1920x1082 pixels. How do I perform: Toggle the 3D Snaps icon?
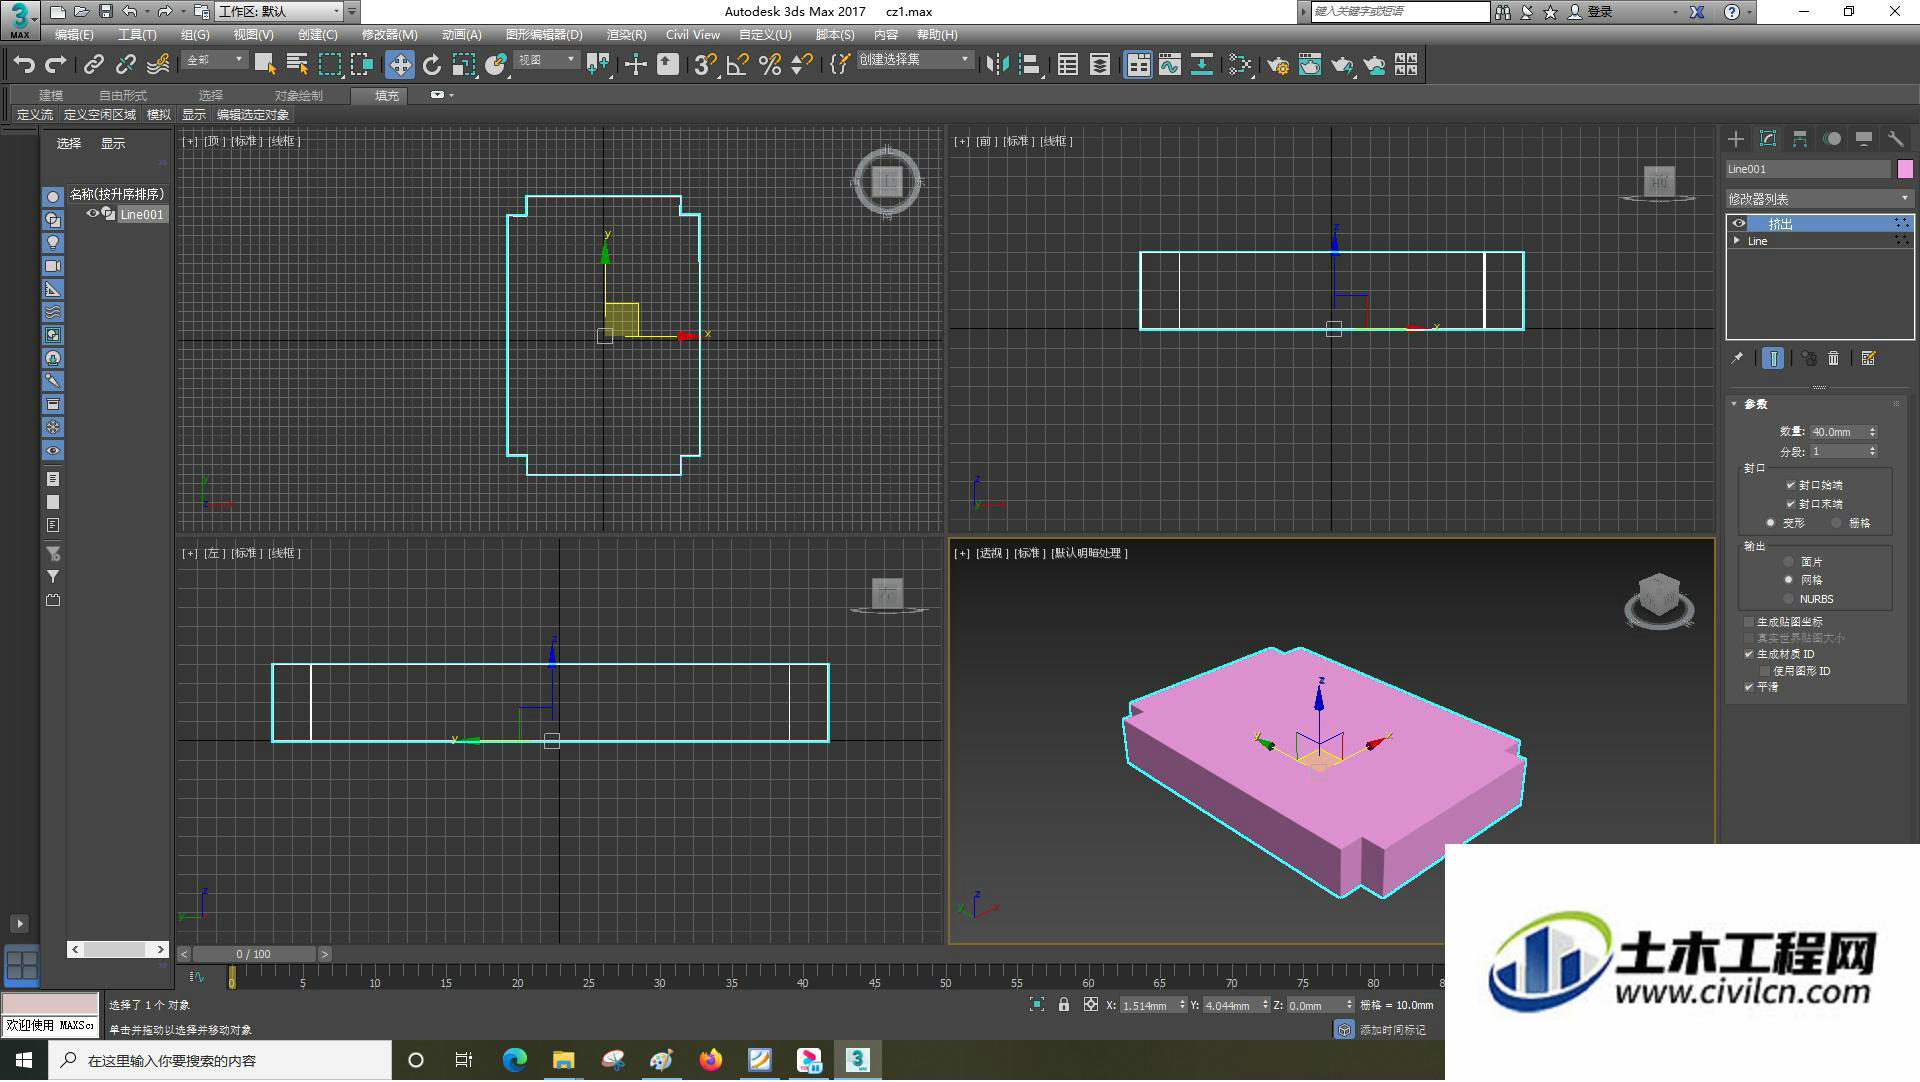click(704, 65)
